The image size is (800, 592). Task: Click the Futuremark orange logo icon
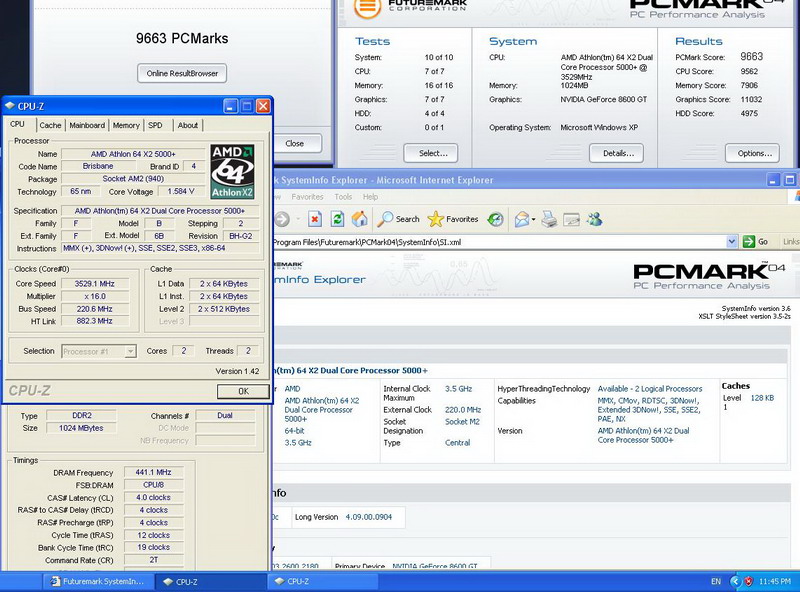367,7
